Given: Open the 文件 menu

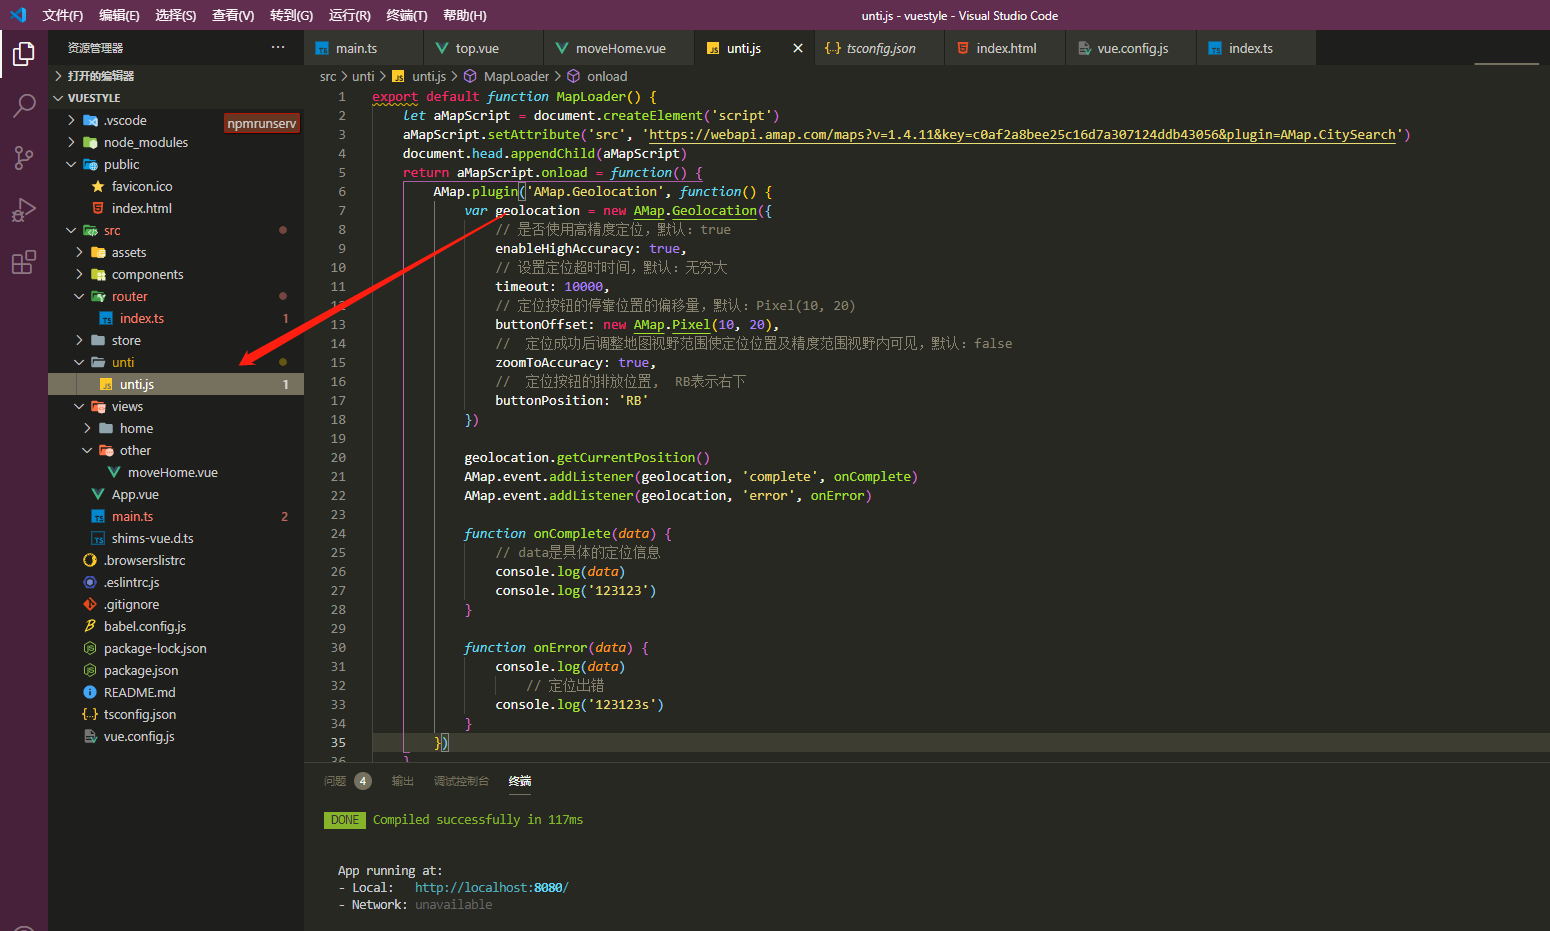Looking at the screenshot, I should (x=62, y=15).
